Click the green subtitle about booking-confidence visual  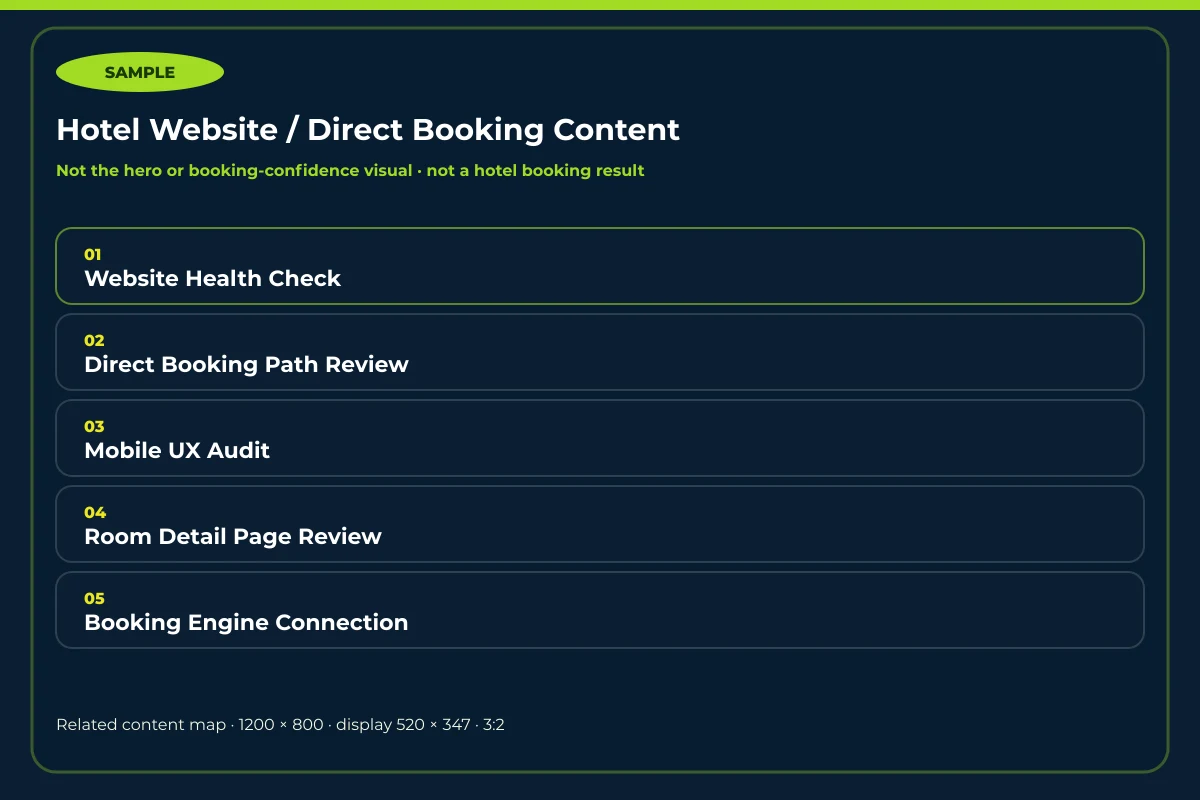[x=350, y=171]
